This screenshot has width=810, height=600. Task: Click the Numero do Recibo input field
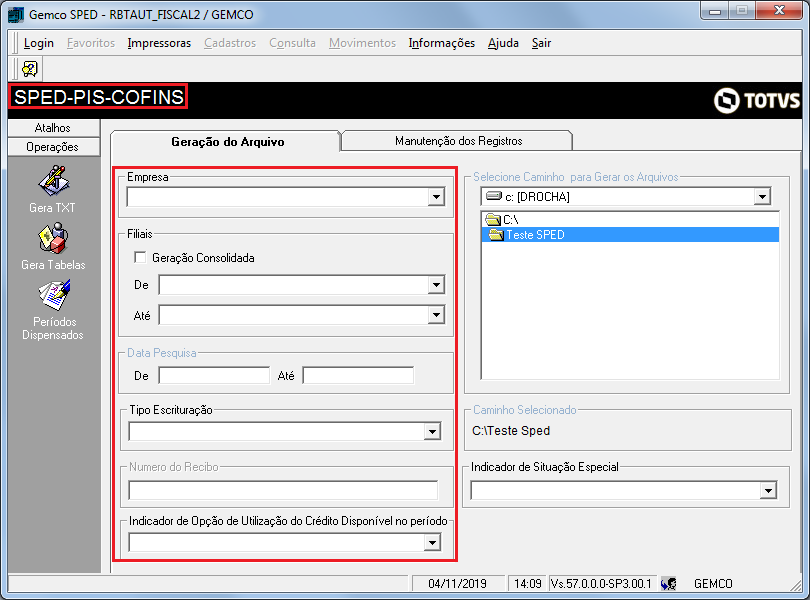coord(283,490)
